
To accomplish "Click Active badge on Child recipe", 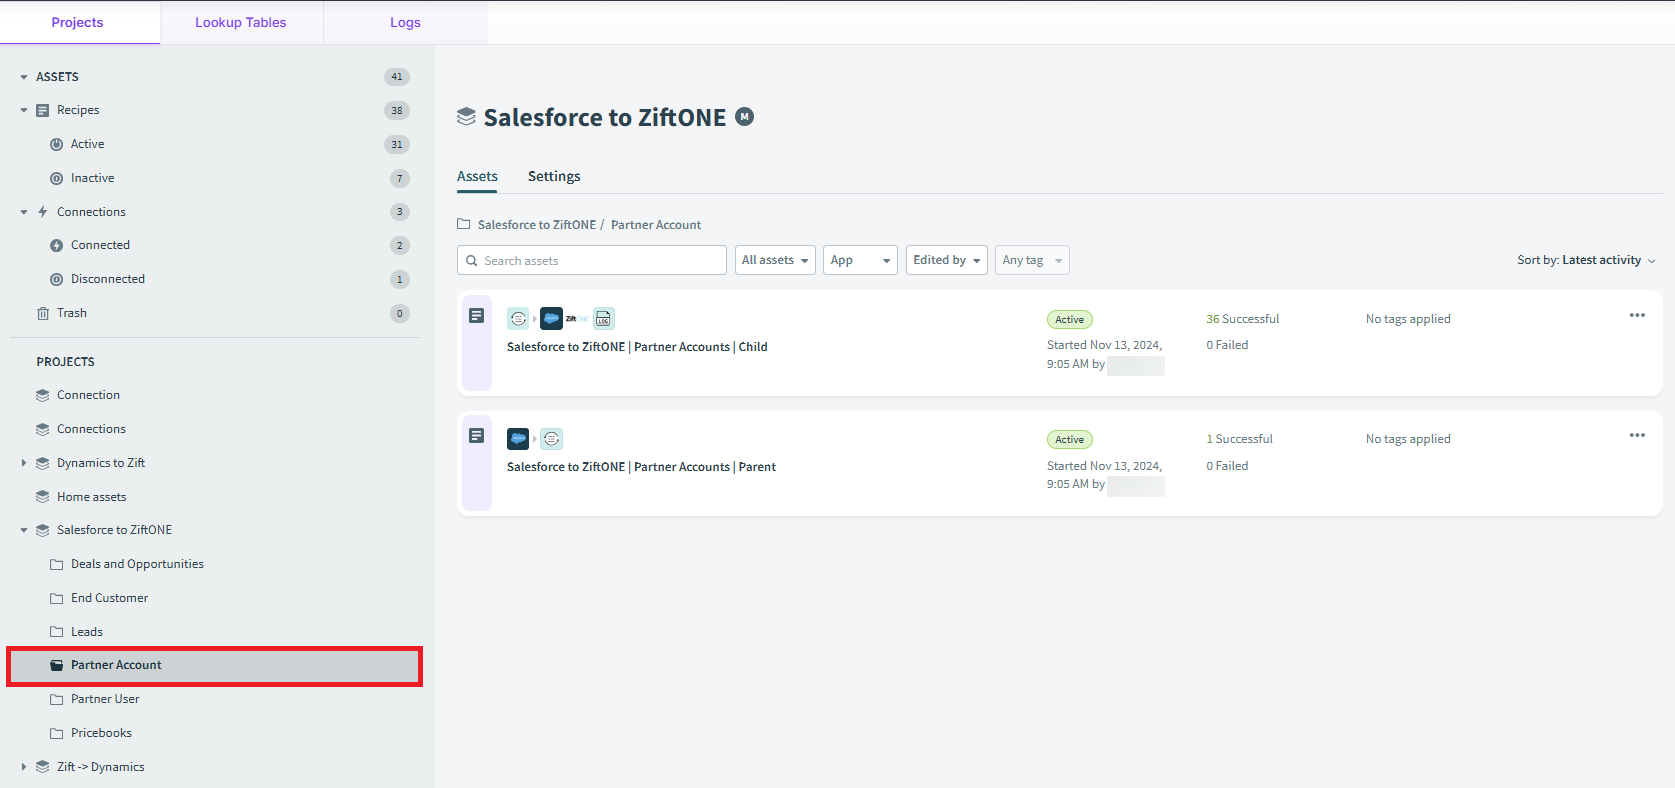I will coord(1070,320).
